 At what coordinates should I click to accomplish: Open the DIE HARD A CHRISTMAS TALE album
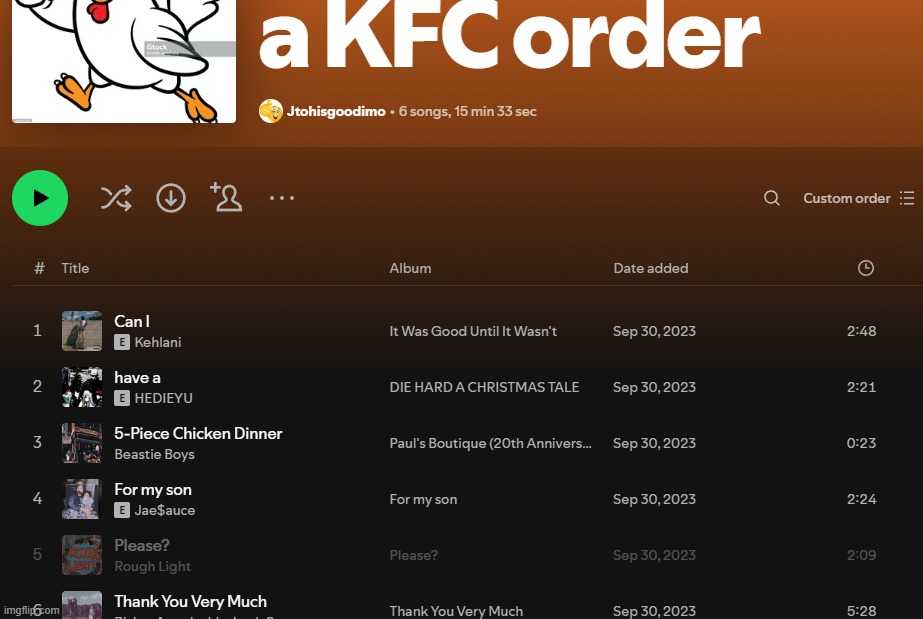(x=484, y=387)
